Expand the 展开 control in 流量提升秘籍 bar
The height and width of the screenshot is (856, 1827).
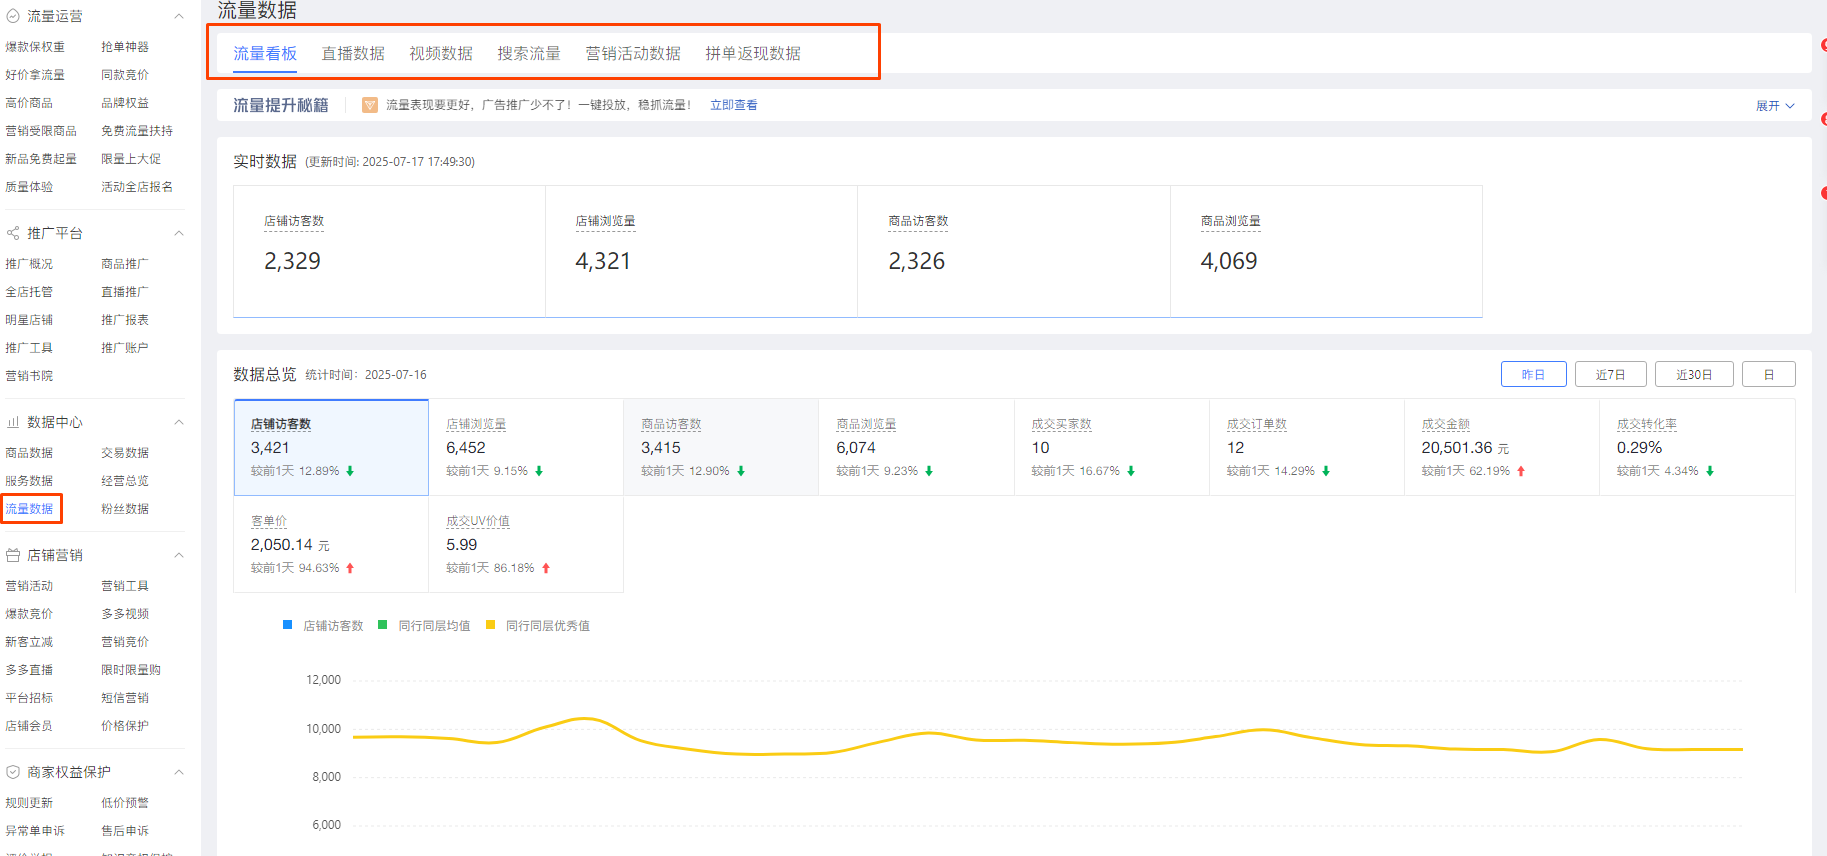[1775, 105]
